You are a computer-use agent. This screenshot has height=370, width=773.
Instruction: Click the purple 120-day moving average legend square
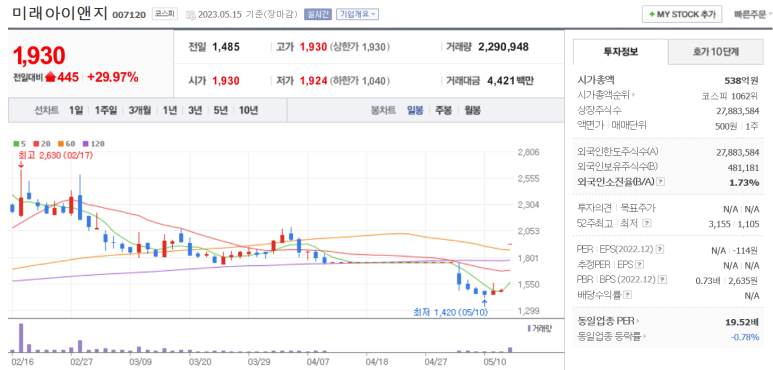[85, 144]
